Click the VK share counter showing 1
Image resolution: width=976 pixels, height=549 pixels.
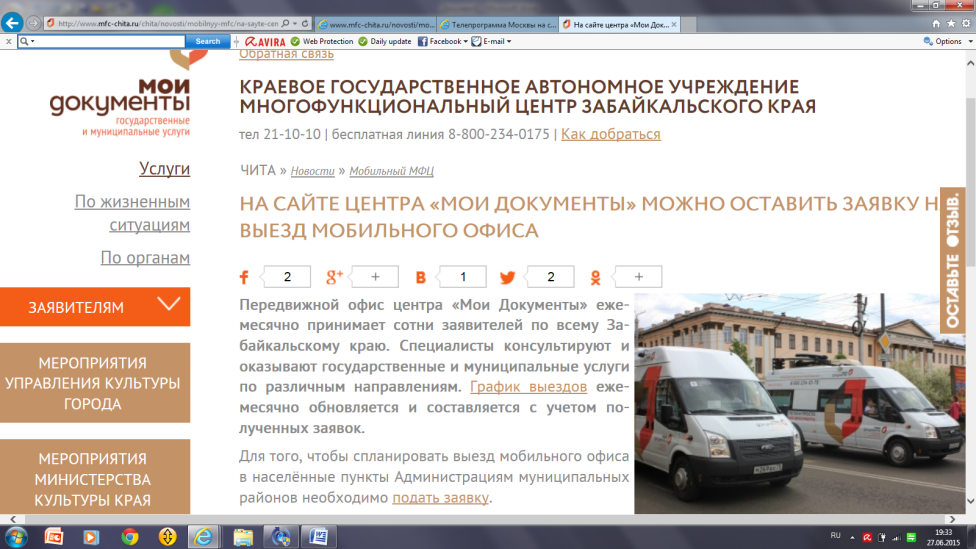[461, 277]
